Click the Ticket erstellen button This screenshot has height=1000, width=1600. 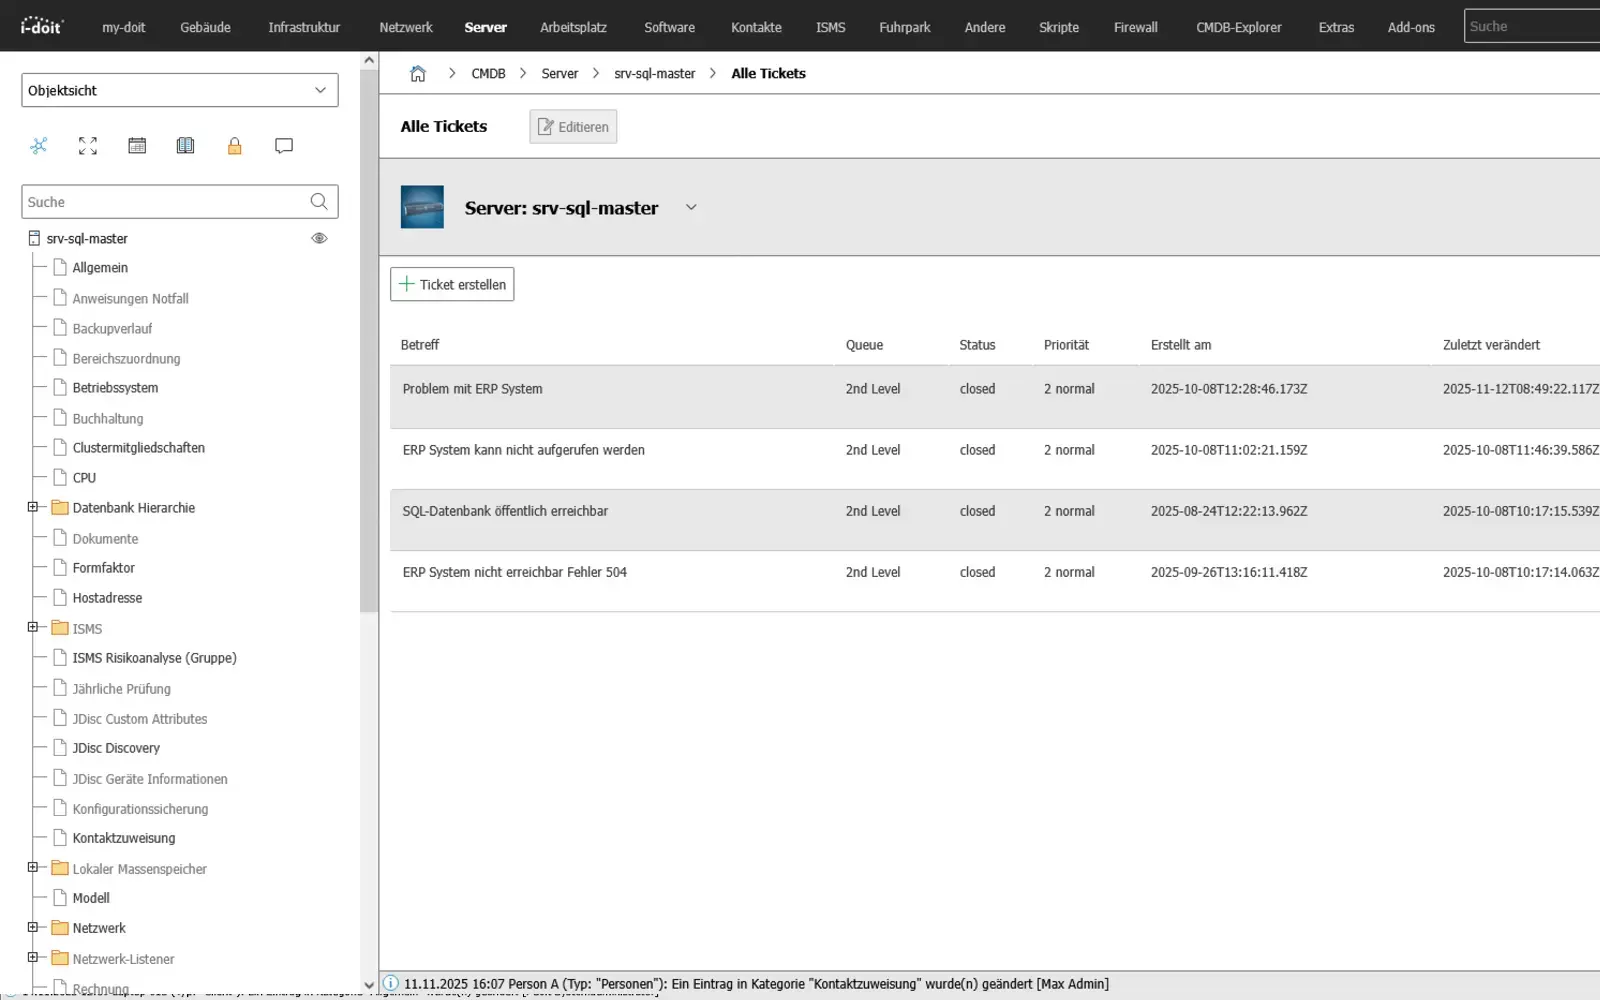[x=452, y=284]
